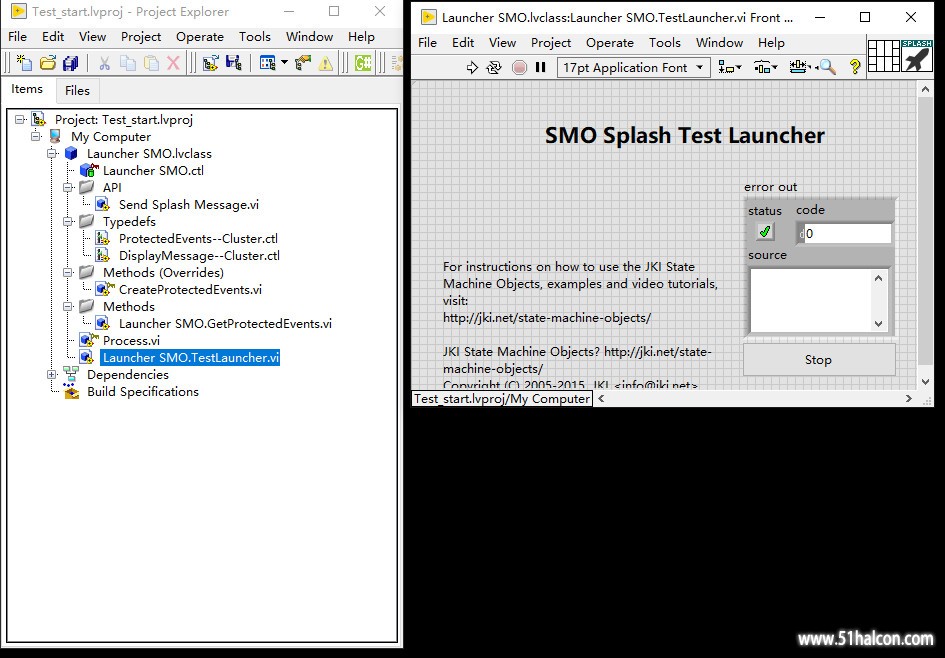This screenshot has height=658, width=945.
Task: Open the Distribute Objects dropdown
Action: click(x=765, y=67)
